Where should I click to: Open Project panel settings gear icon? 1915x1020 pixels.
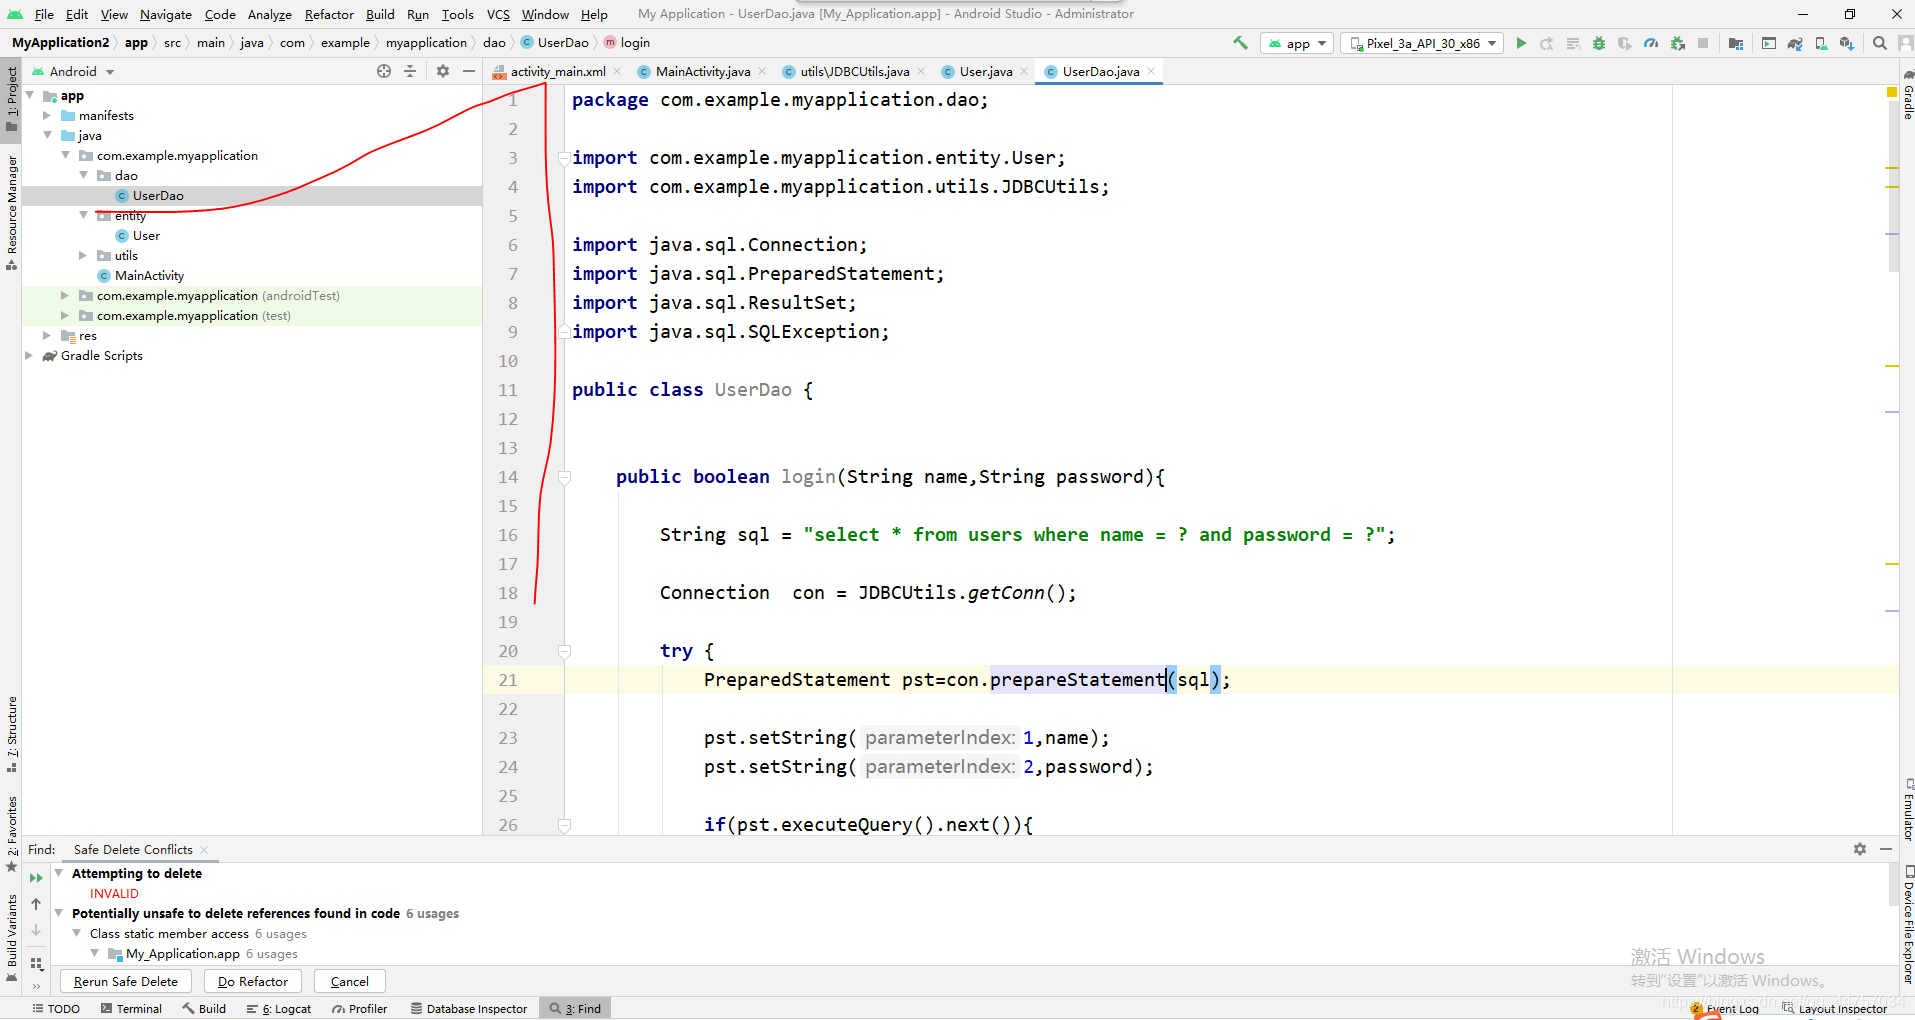pos(442,71)
